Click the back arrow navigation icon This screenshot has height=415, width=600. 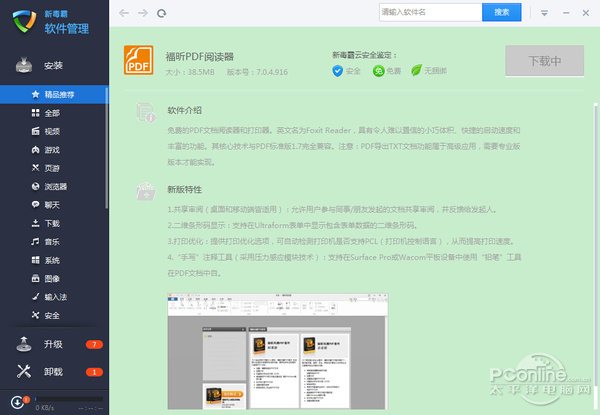pos(124,13)
